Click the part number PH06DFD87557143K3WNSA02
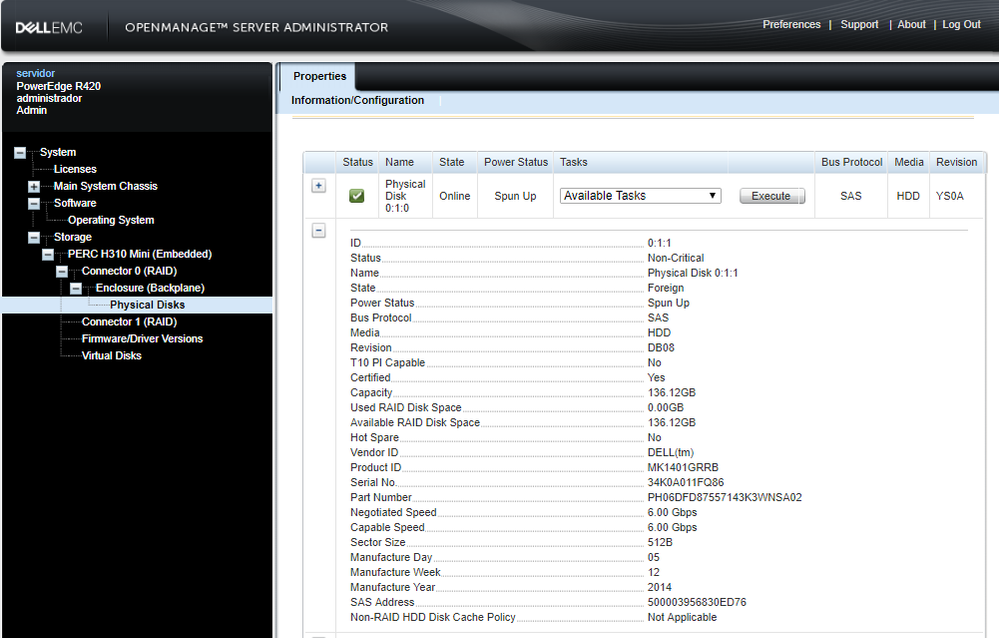The image size is (999, 638). (724, 497)
